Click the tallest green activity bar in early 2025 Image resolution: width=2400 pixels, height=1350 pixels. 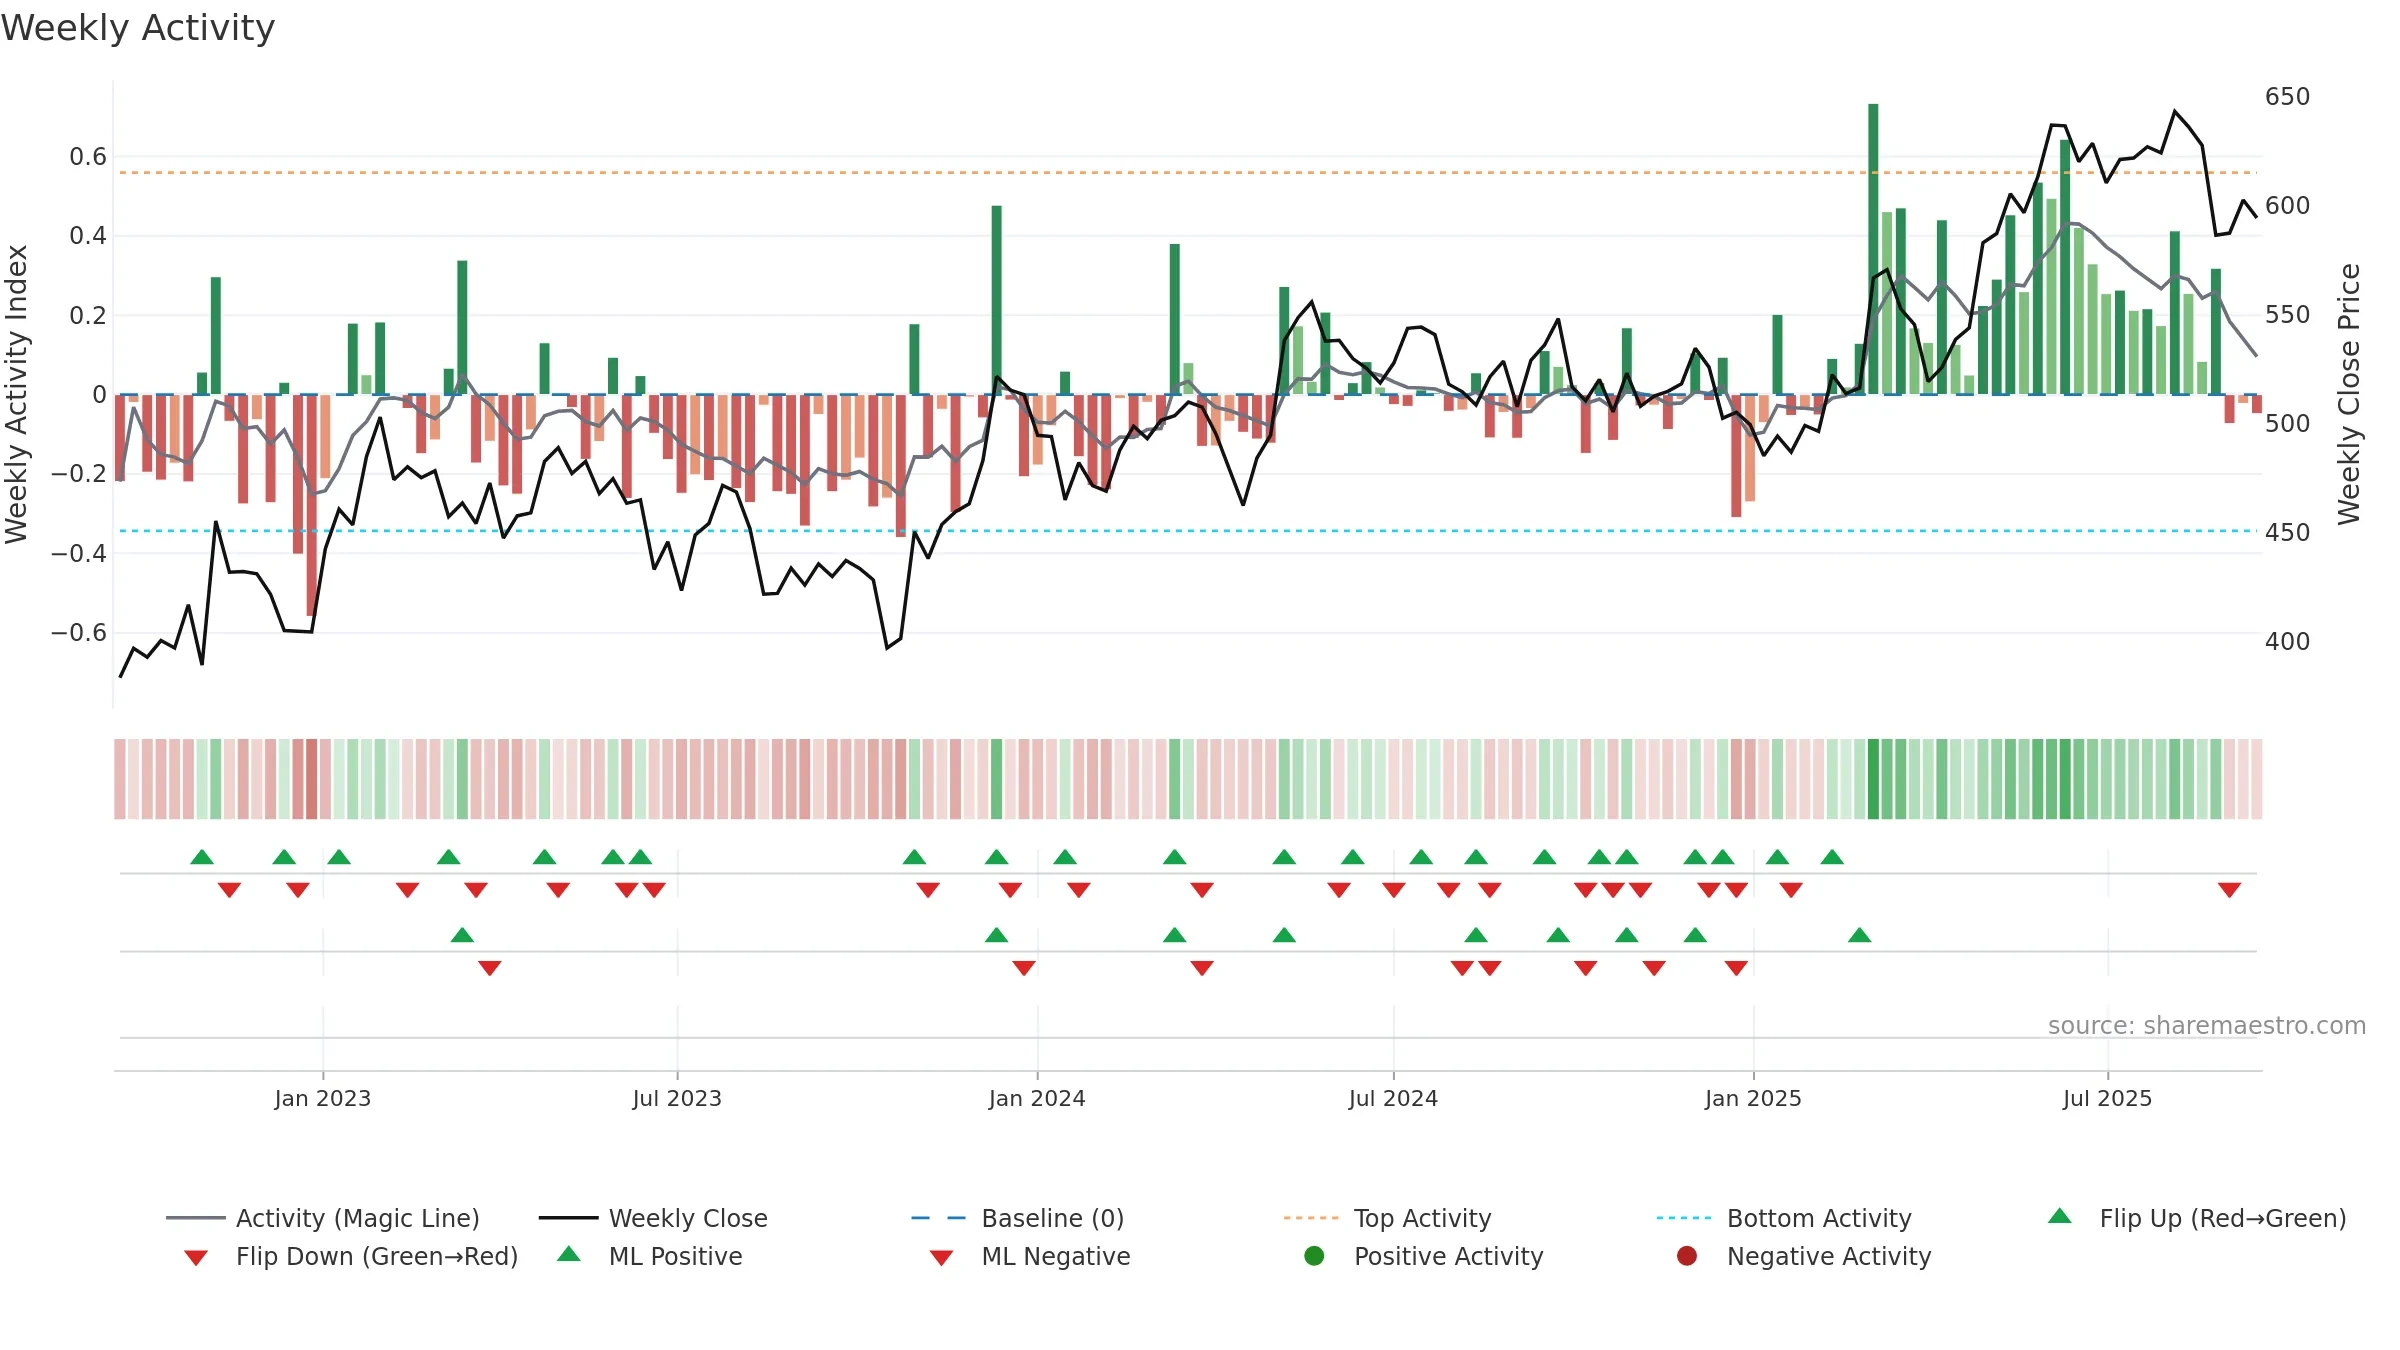coord(1873,249)
